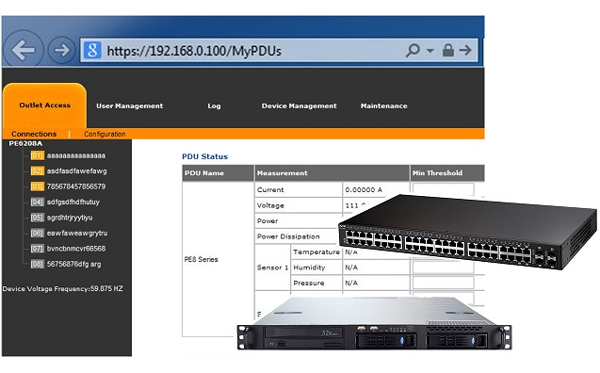The height and width of the screenshot is (373, 600).
Task: Click outlet 05 status icon
Action: tap(37, 218)
